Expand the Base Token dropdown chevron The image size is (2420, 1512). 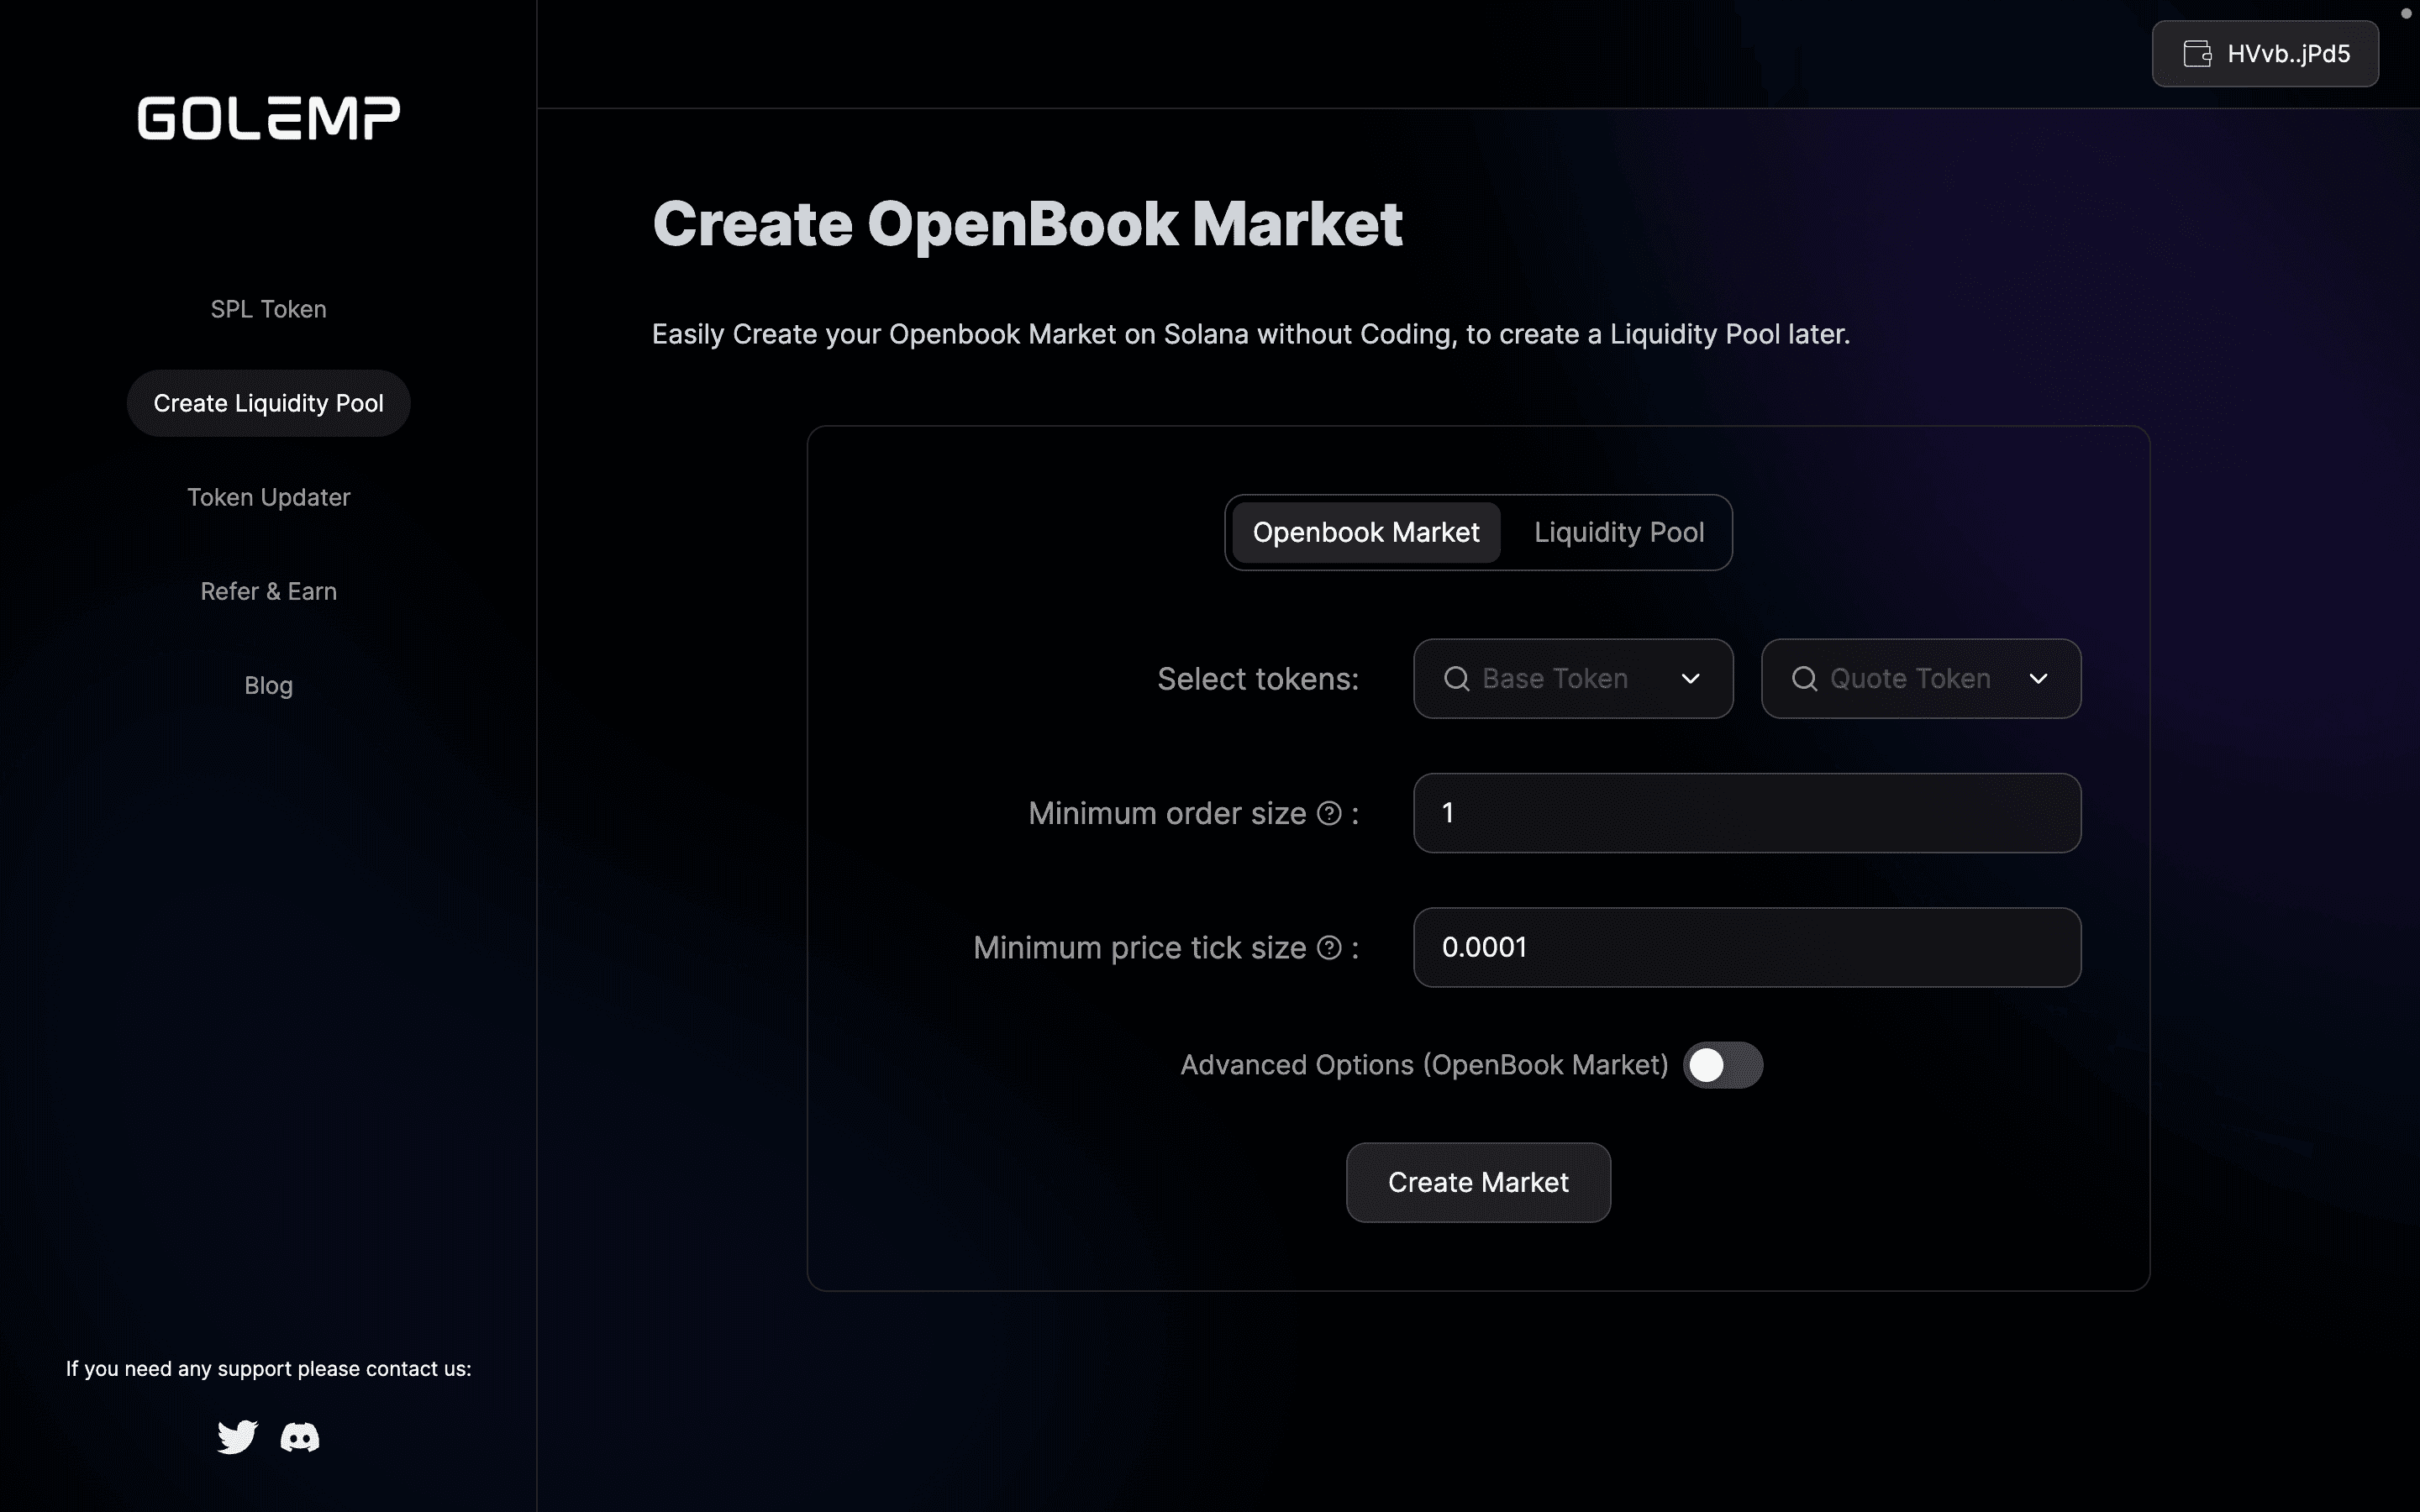1691,679
